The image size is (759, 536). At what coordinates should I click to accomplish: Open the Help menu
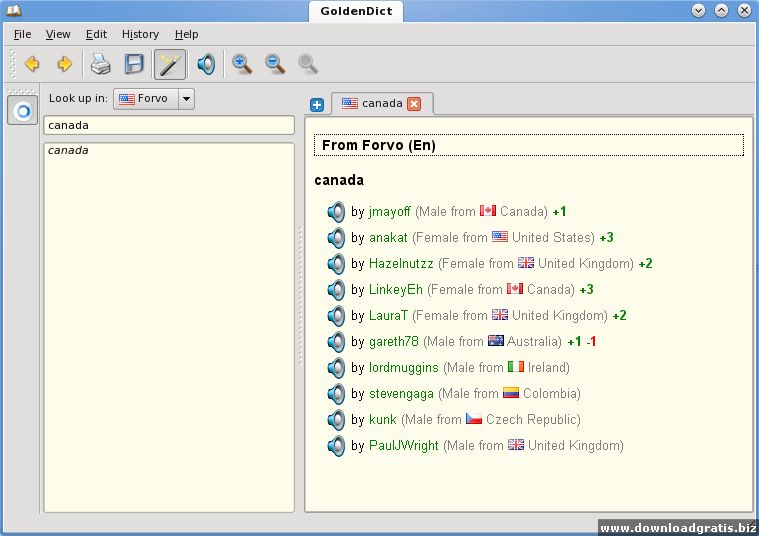[186, 34]
